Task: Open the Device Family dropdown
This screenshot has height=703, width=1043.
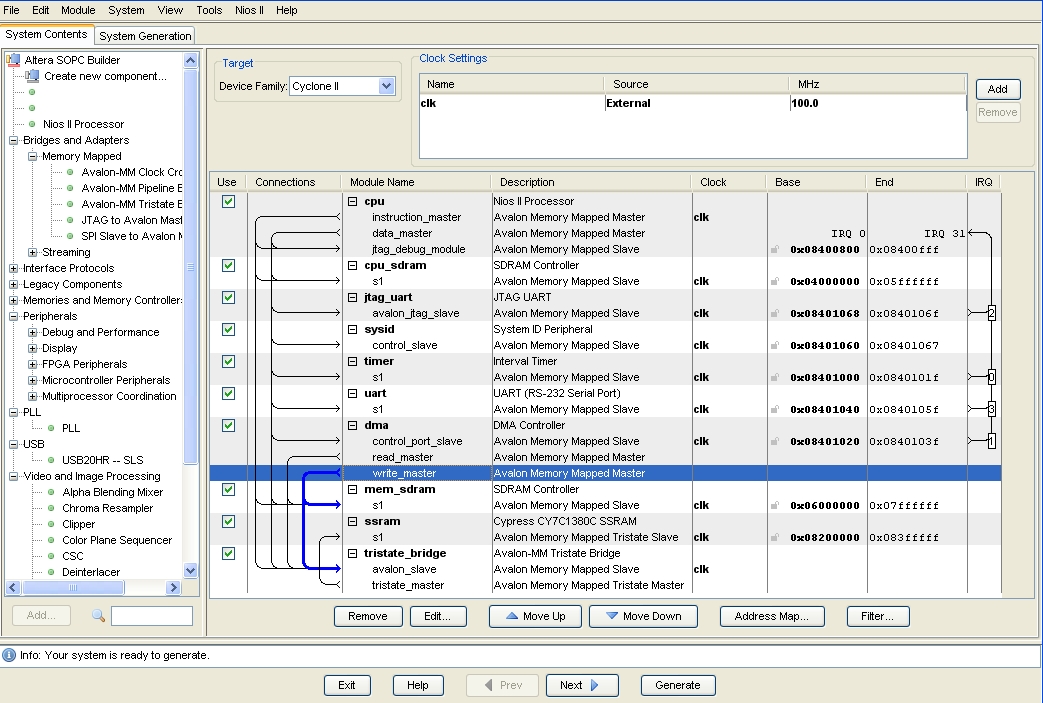Action: tap(387, 87)
